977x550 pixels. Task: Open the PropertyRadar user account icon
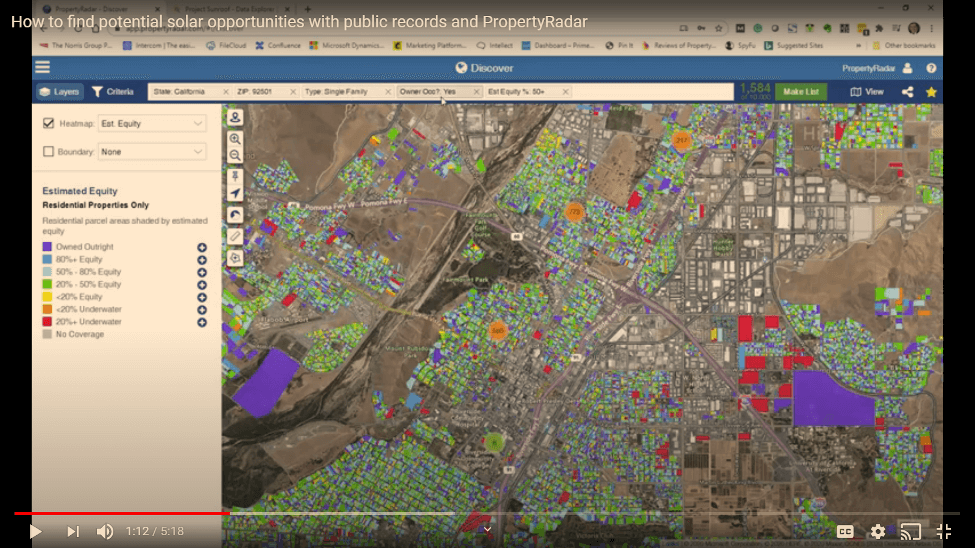pyautogui.click(x=907, y=68)
